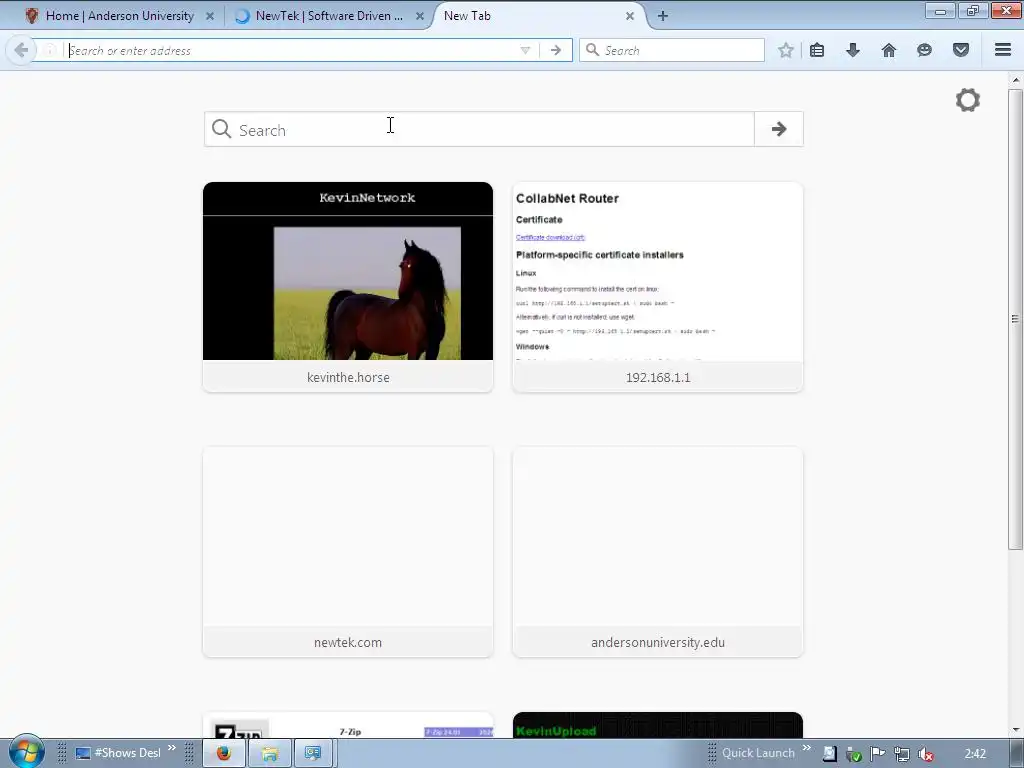The height and width of the screenshot is (768, 1024).
Task: Open the 7-Zip tile
Action: [348, 726]
